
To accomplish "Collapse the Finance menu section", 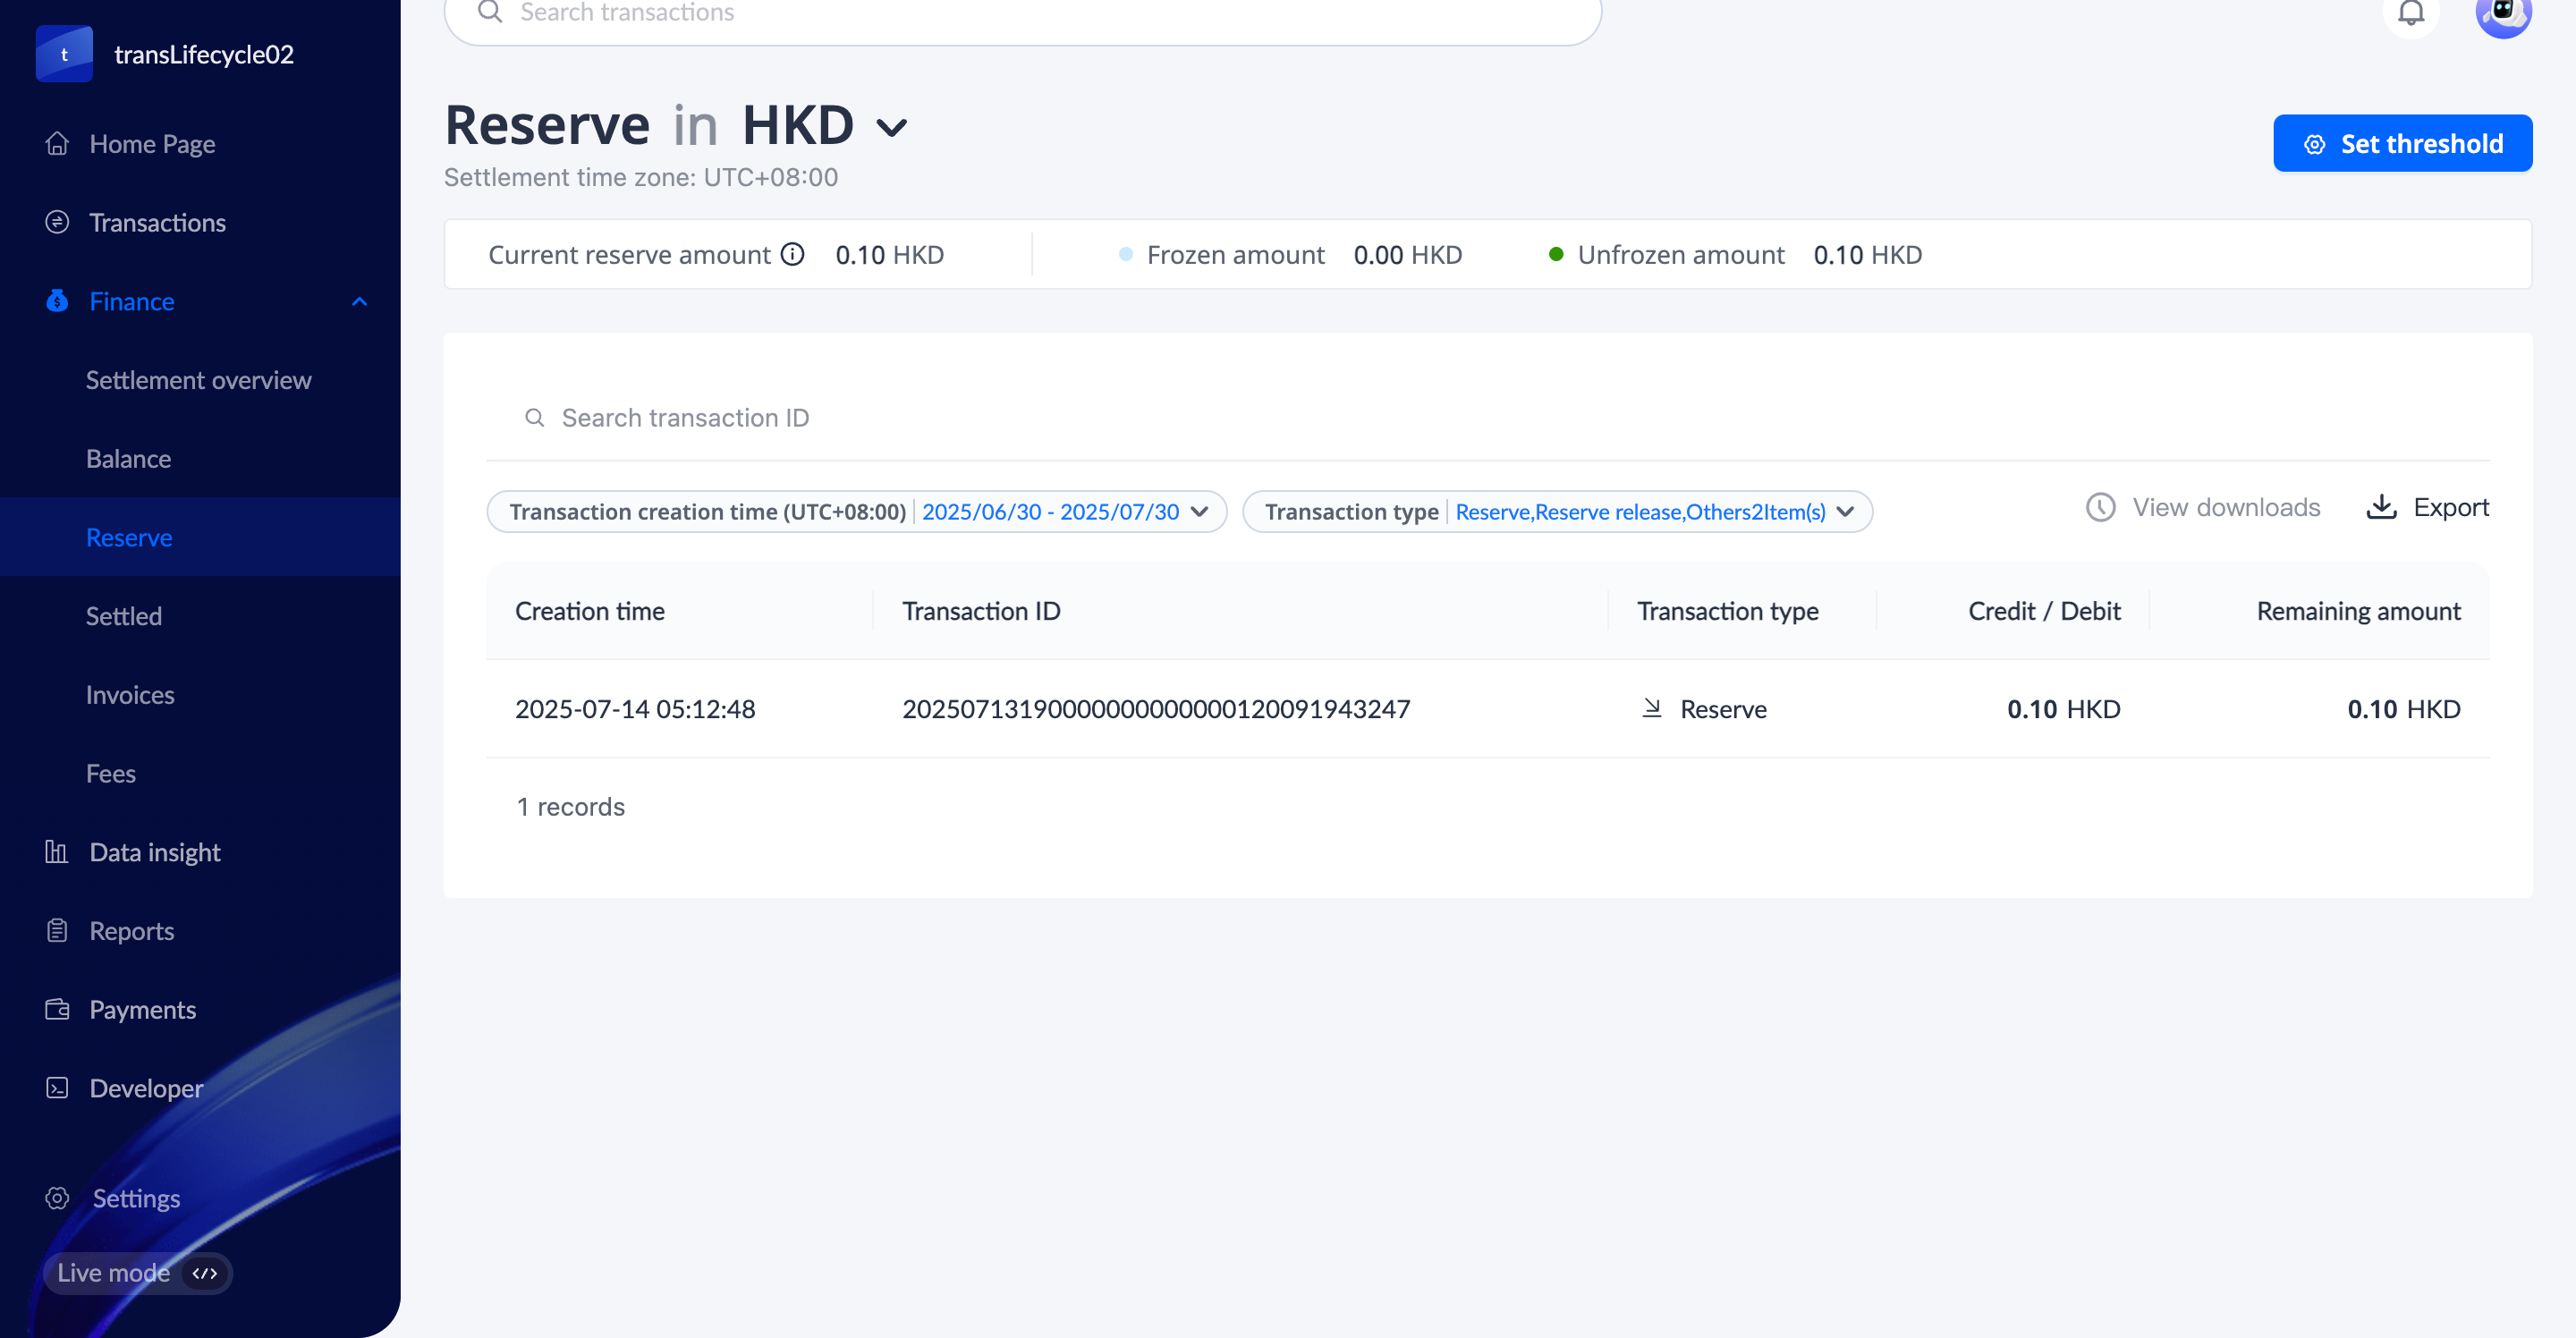I will coord(359,301).
